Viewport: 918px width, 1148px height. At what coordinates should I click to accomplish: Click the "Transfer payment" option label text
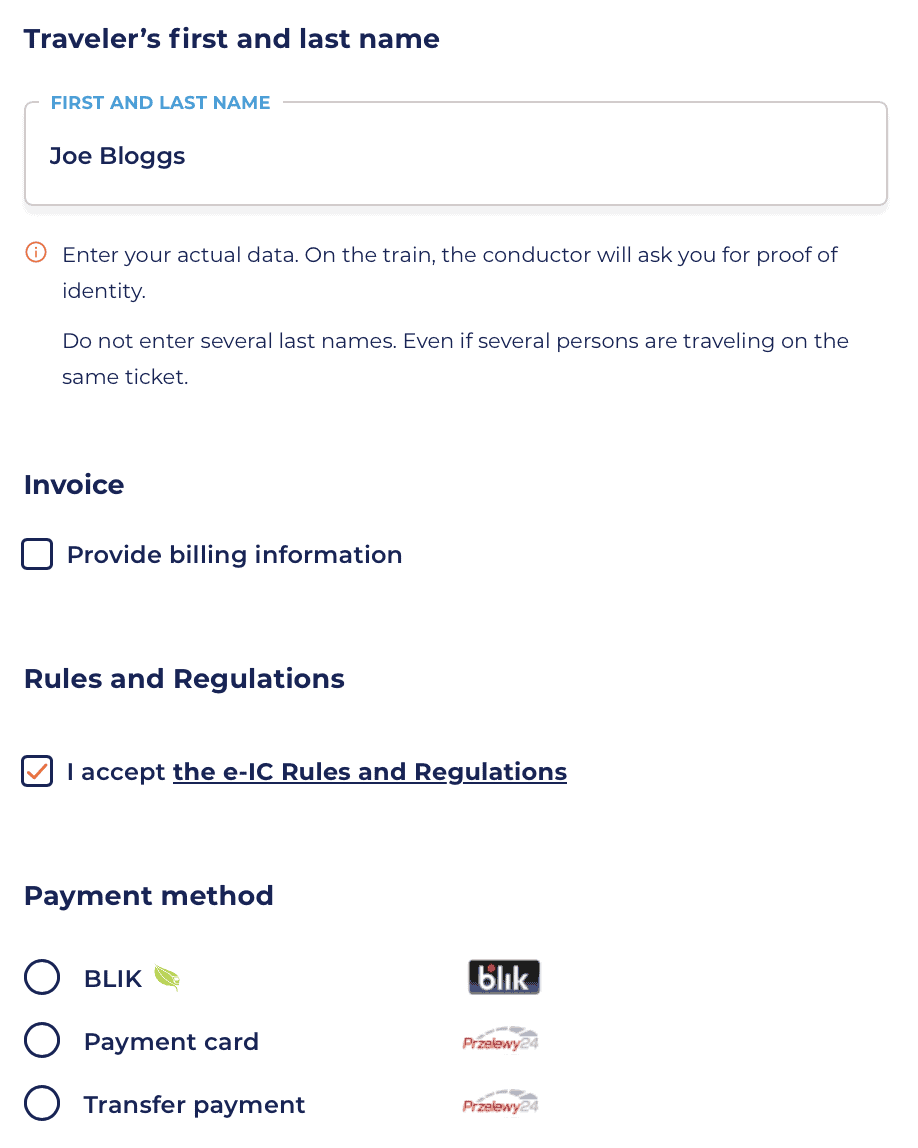click(194, 1105)
